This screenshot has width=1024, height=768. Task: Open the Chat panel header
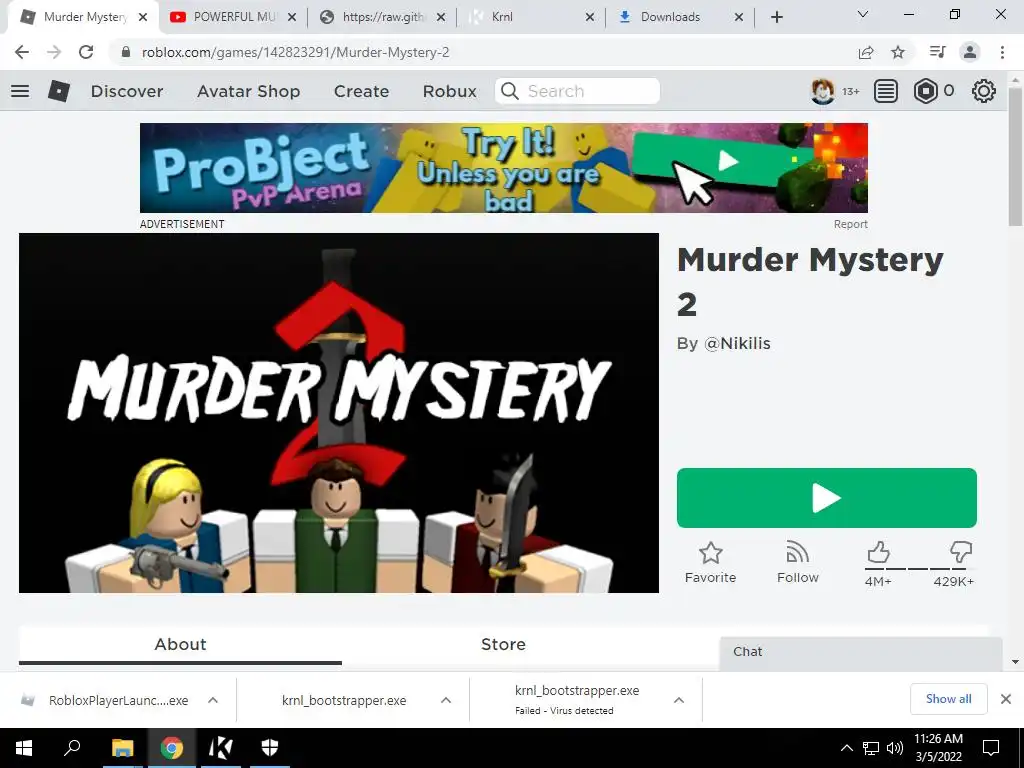pos(861,652)
